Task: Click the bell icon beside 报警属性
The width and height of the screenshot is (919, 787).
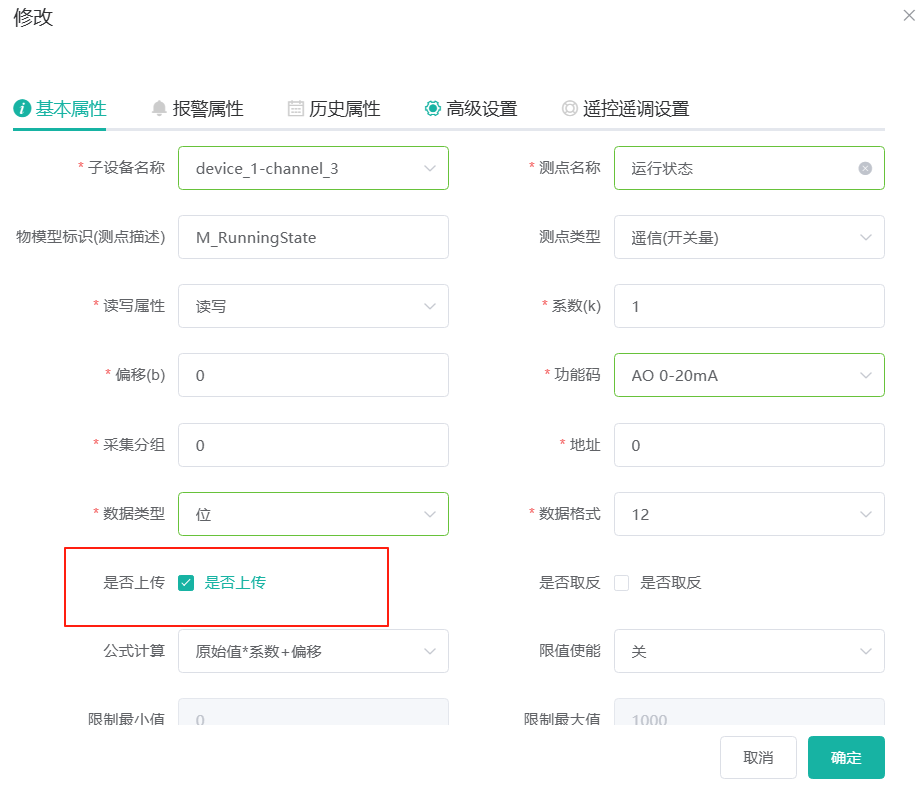Action: 159,109
